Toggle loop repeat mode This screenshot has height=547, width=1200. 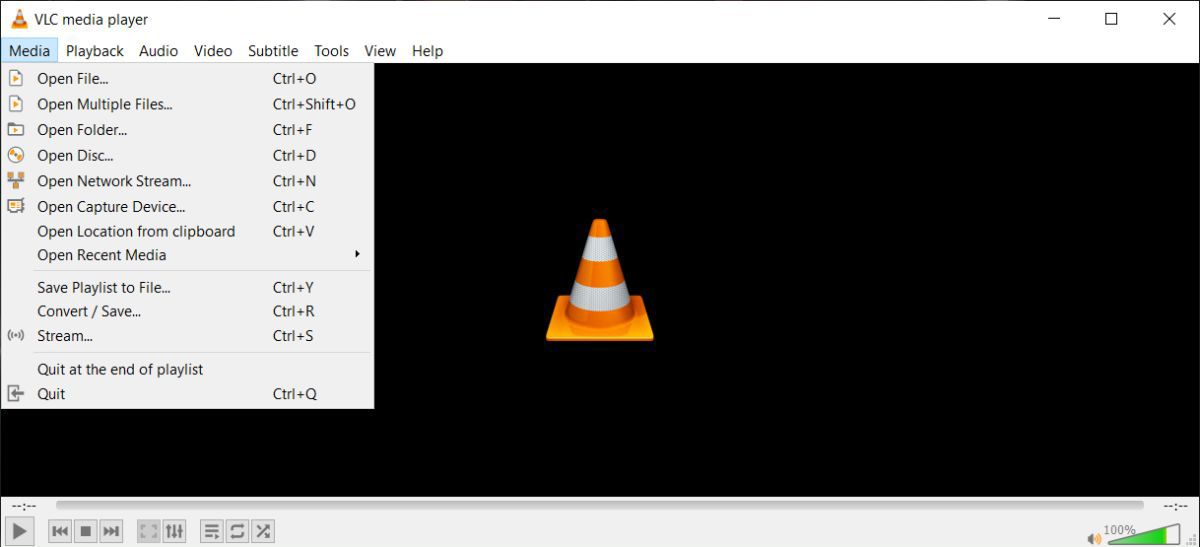tap(237, 531)
